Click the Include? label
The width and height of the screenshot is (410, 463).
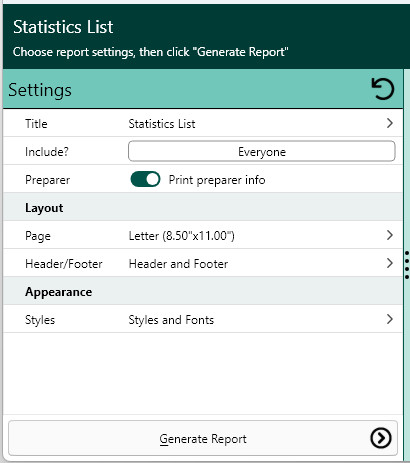point(47,152)
